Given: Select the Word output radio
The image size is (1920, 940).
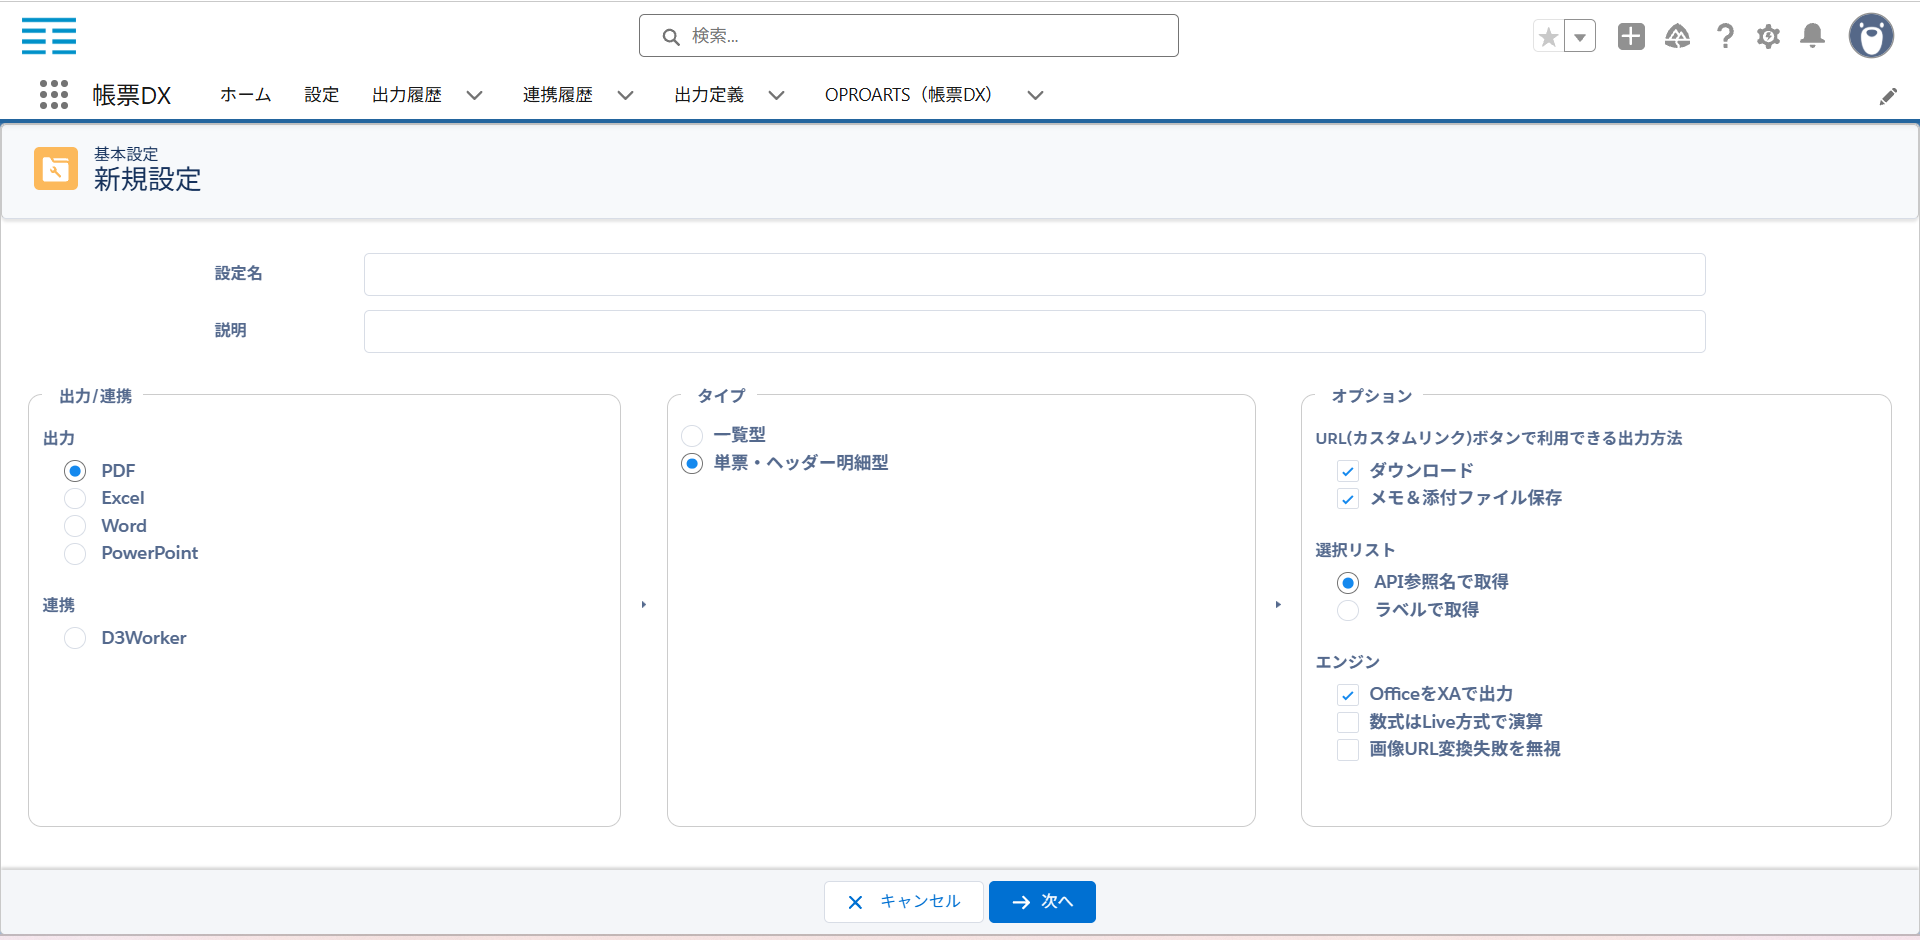Looking at the screenshot, I should [75, 526].
